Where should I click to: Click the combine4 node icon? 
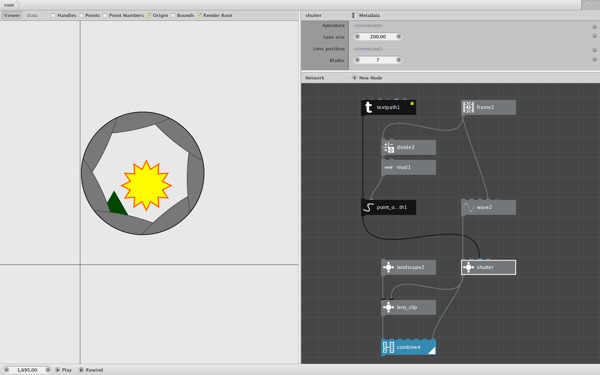[388, 347]
